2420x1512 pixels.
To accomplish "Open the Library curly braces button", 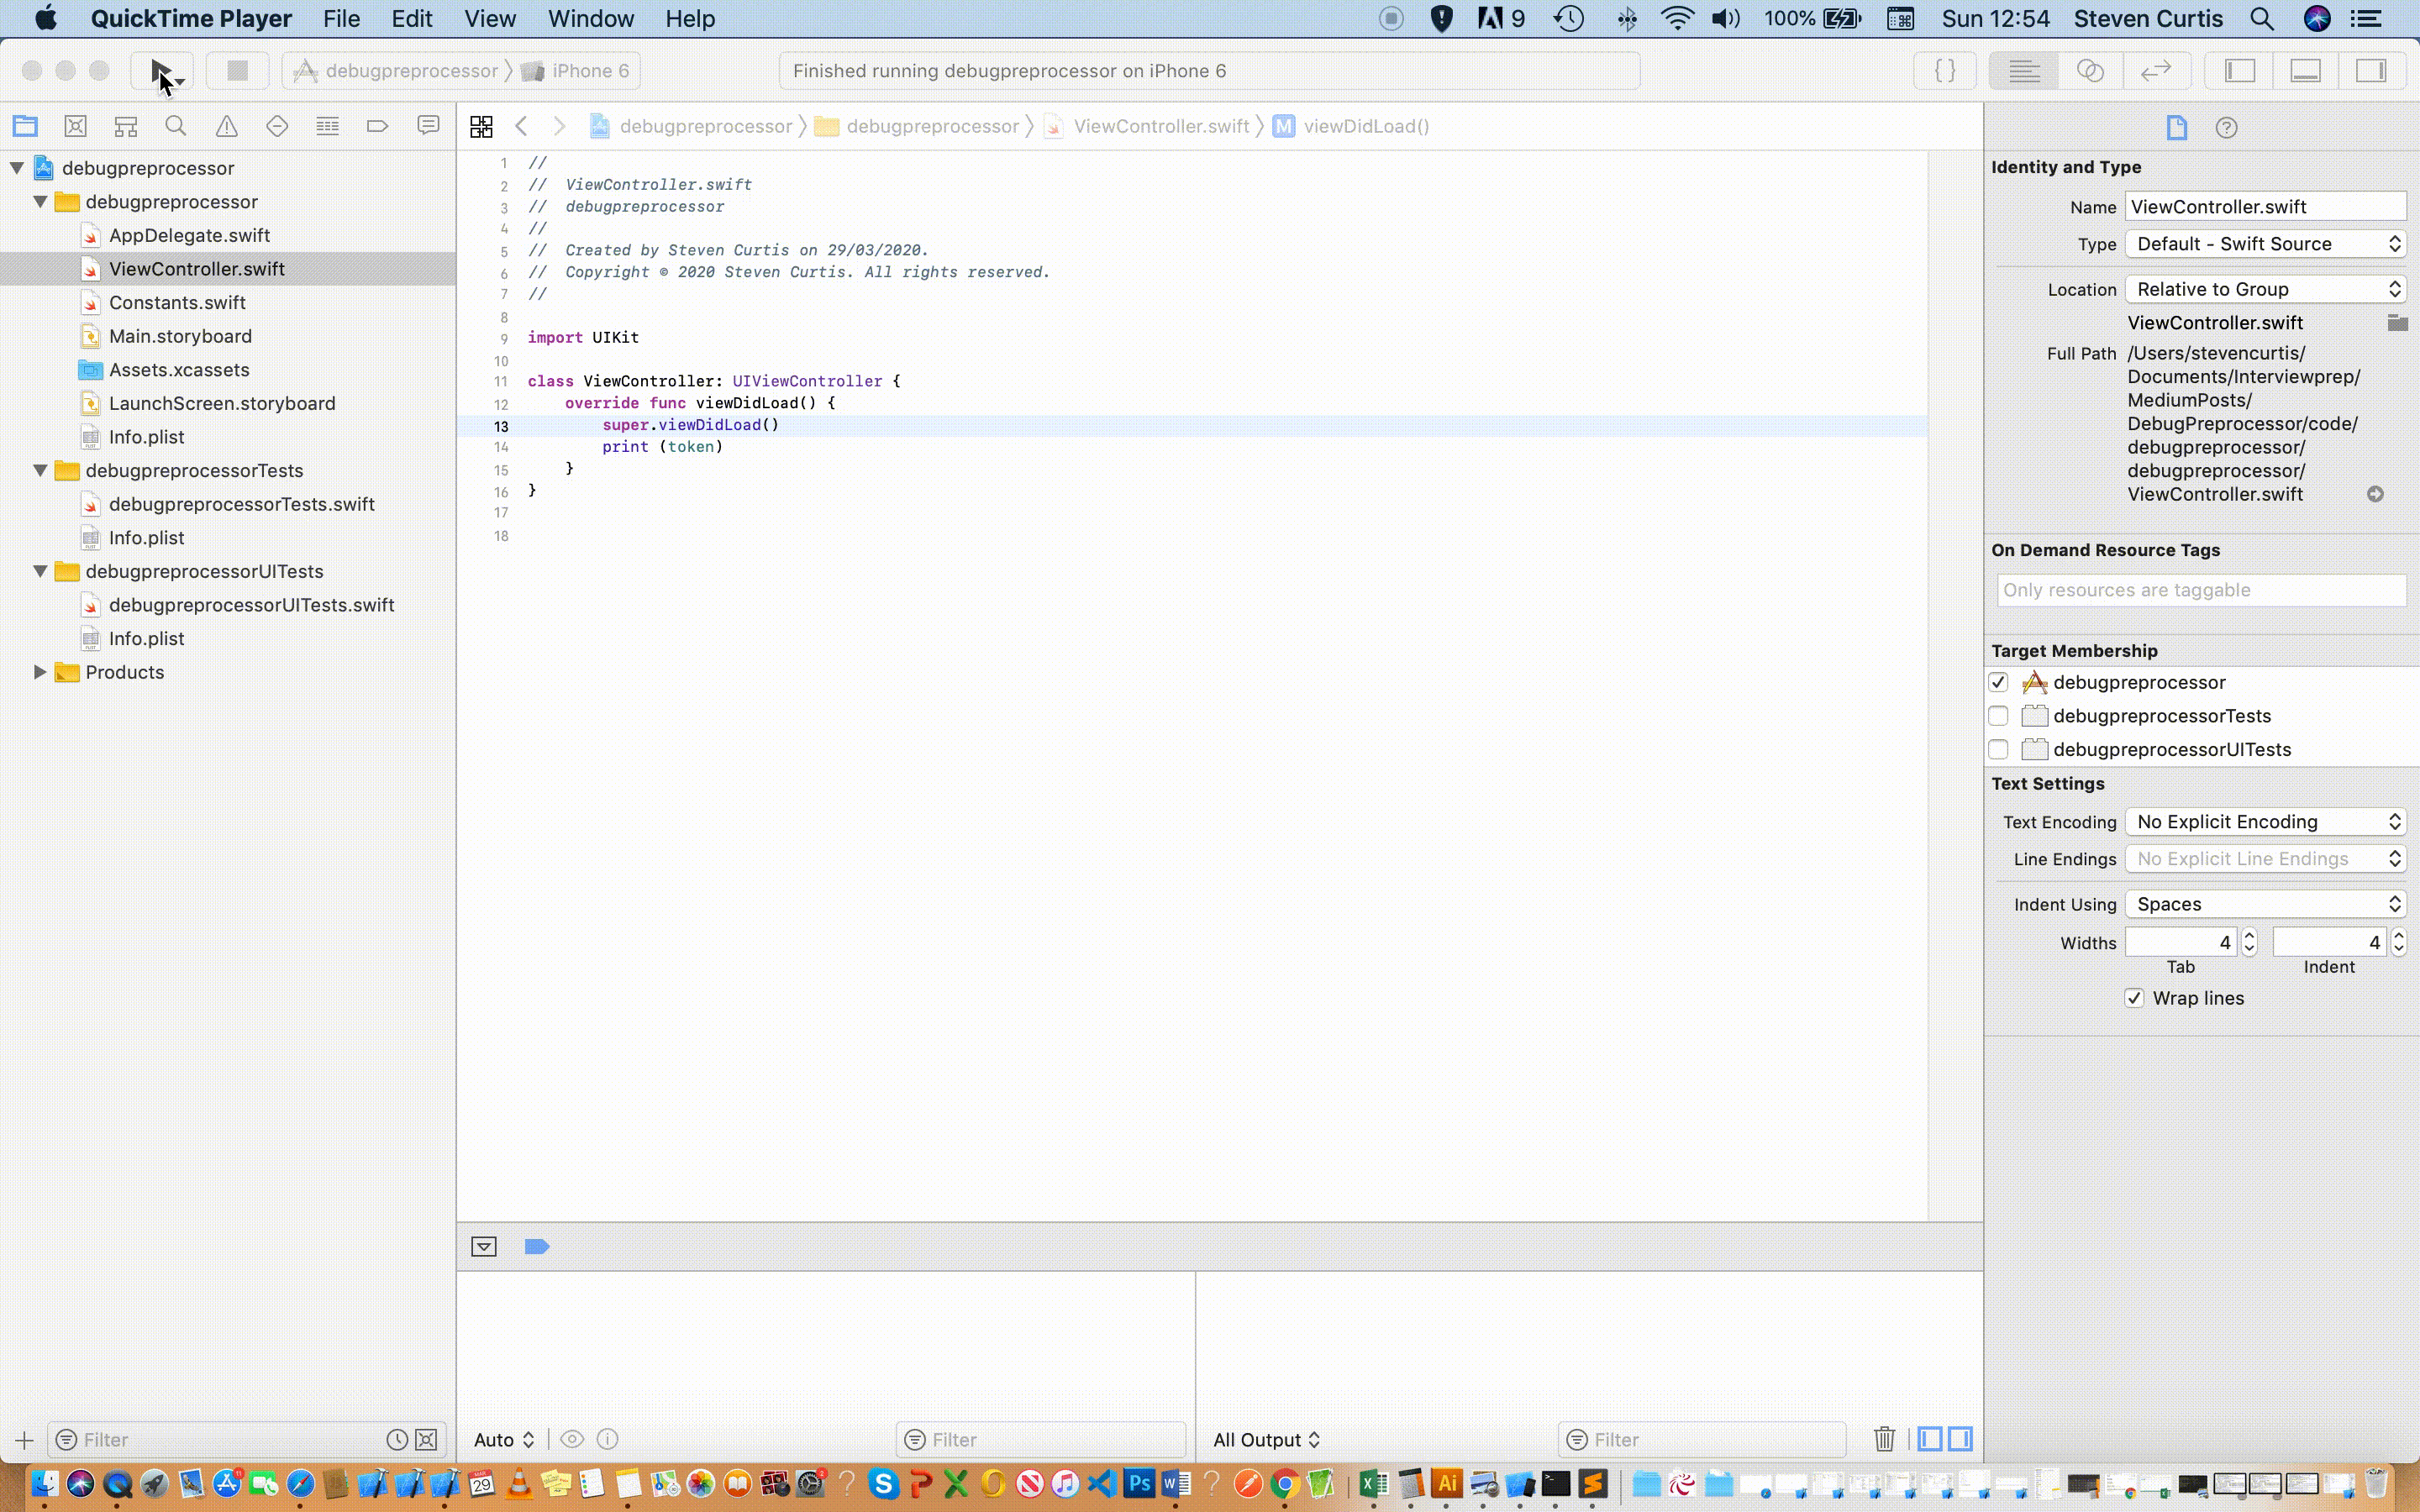I will tap(1945, 71).
